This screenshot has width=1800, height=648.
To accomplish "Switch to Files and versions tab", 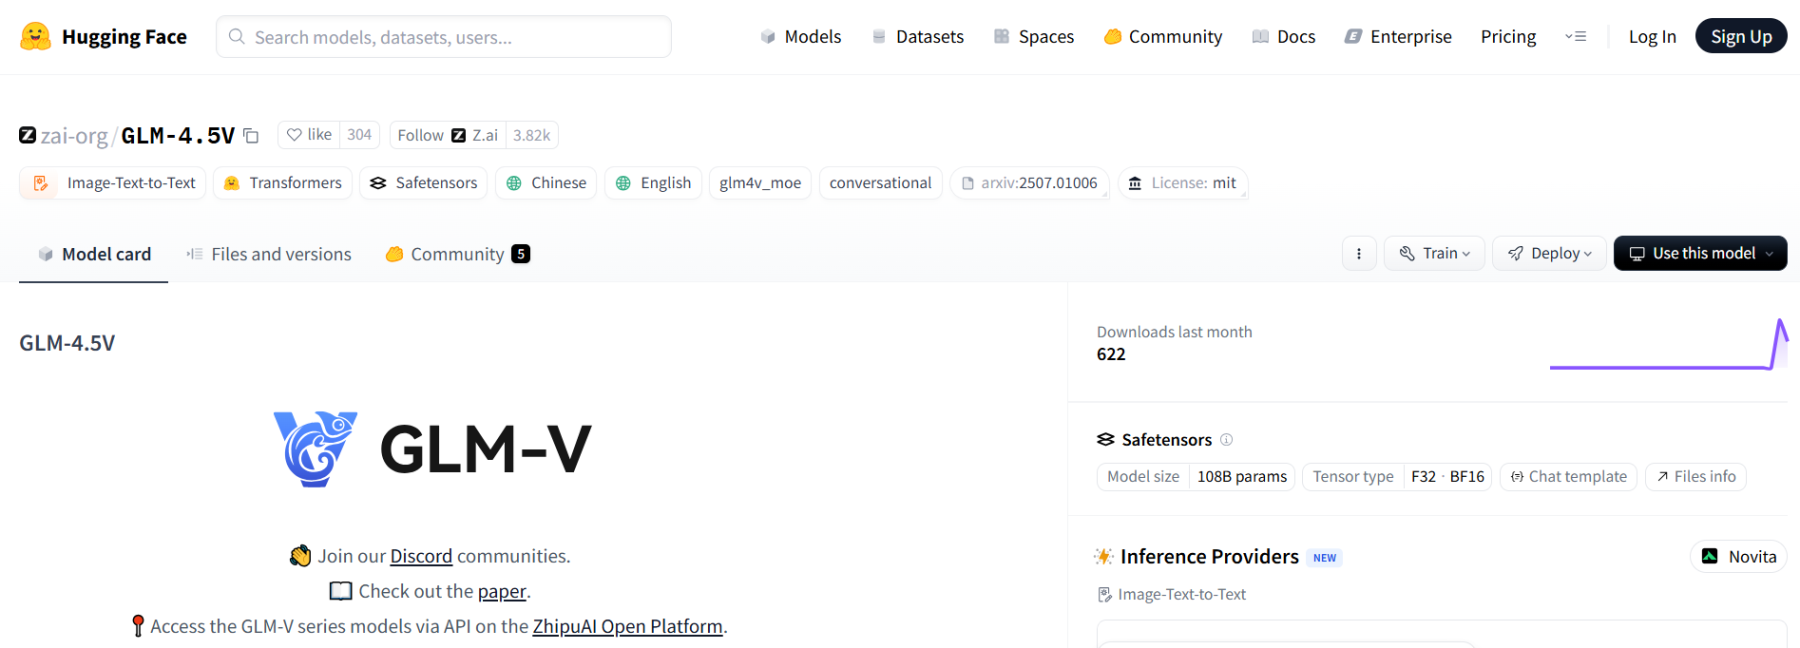I will [x=269, y=255].
